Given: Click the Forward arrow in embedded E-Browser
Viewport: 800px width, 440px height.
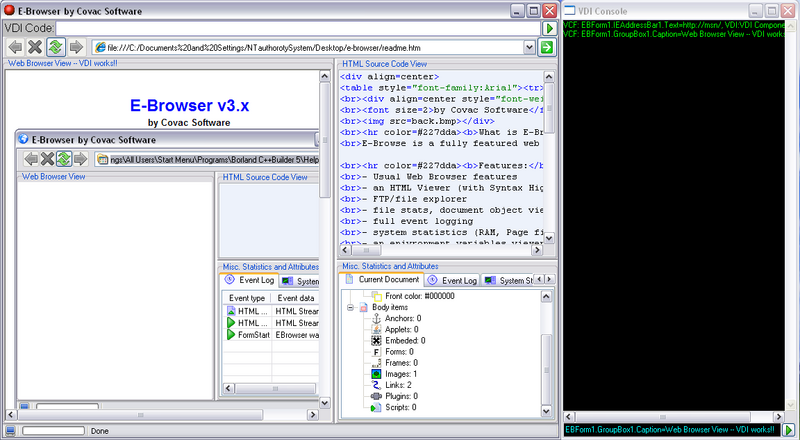Looking at the screenshot, I should pyautogui.click(x=80, y=159).
